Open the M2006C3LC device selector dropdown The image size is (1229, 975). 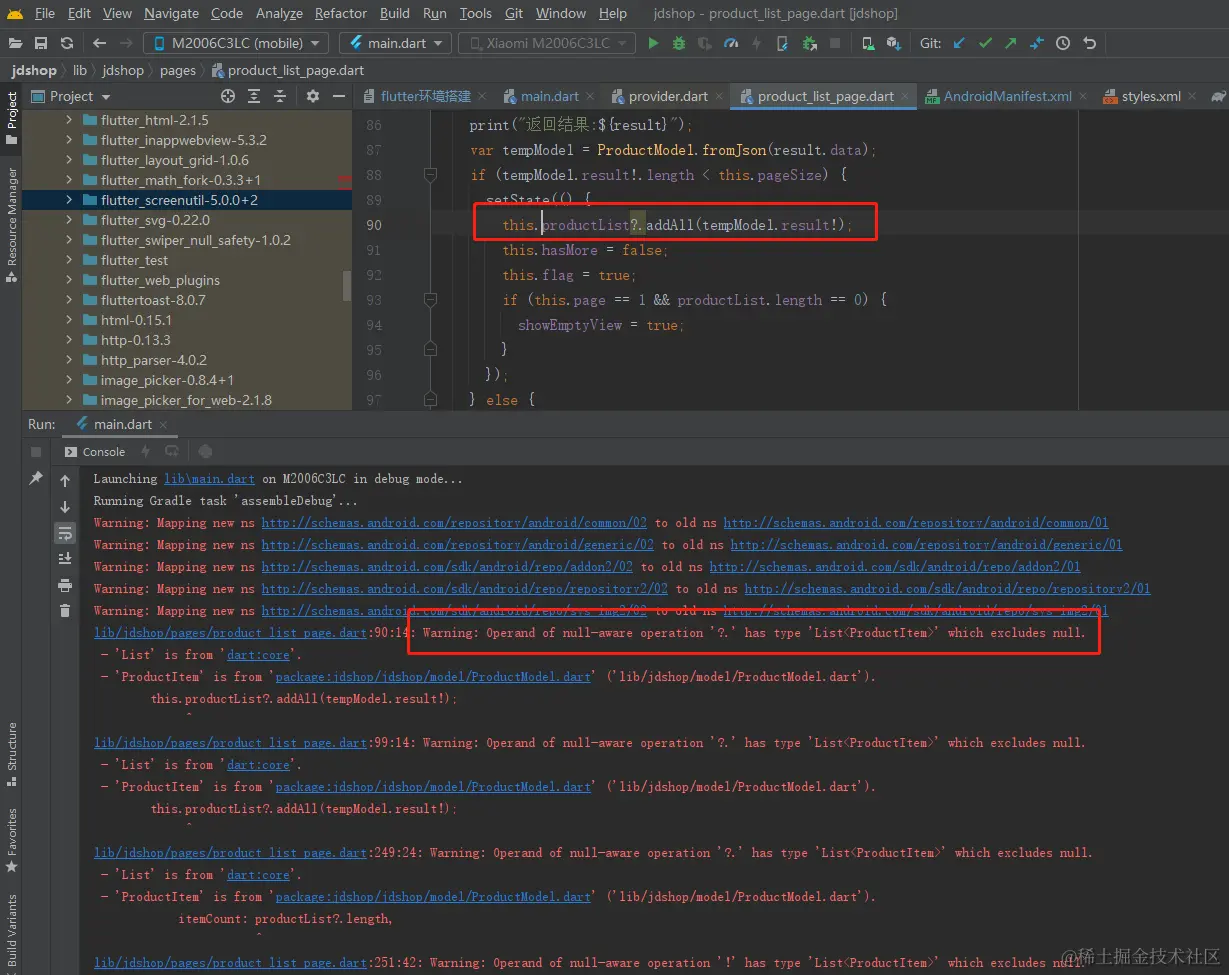click(236, 43)
